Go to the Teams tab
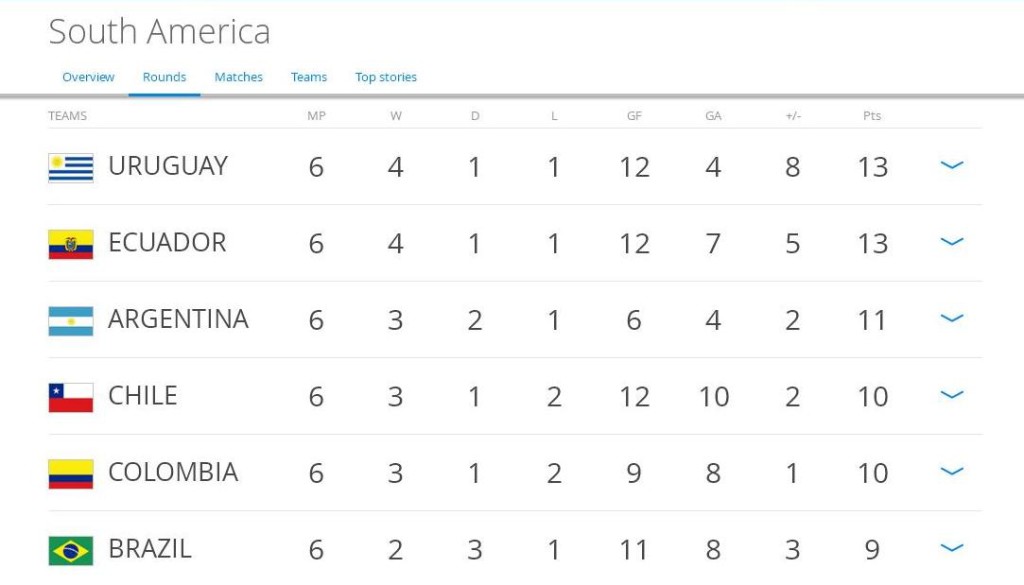Screen dimensions: 1024x585 click(x=309, y=77)
